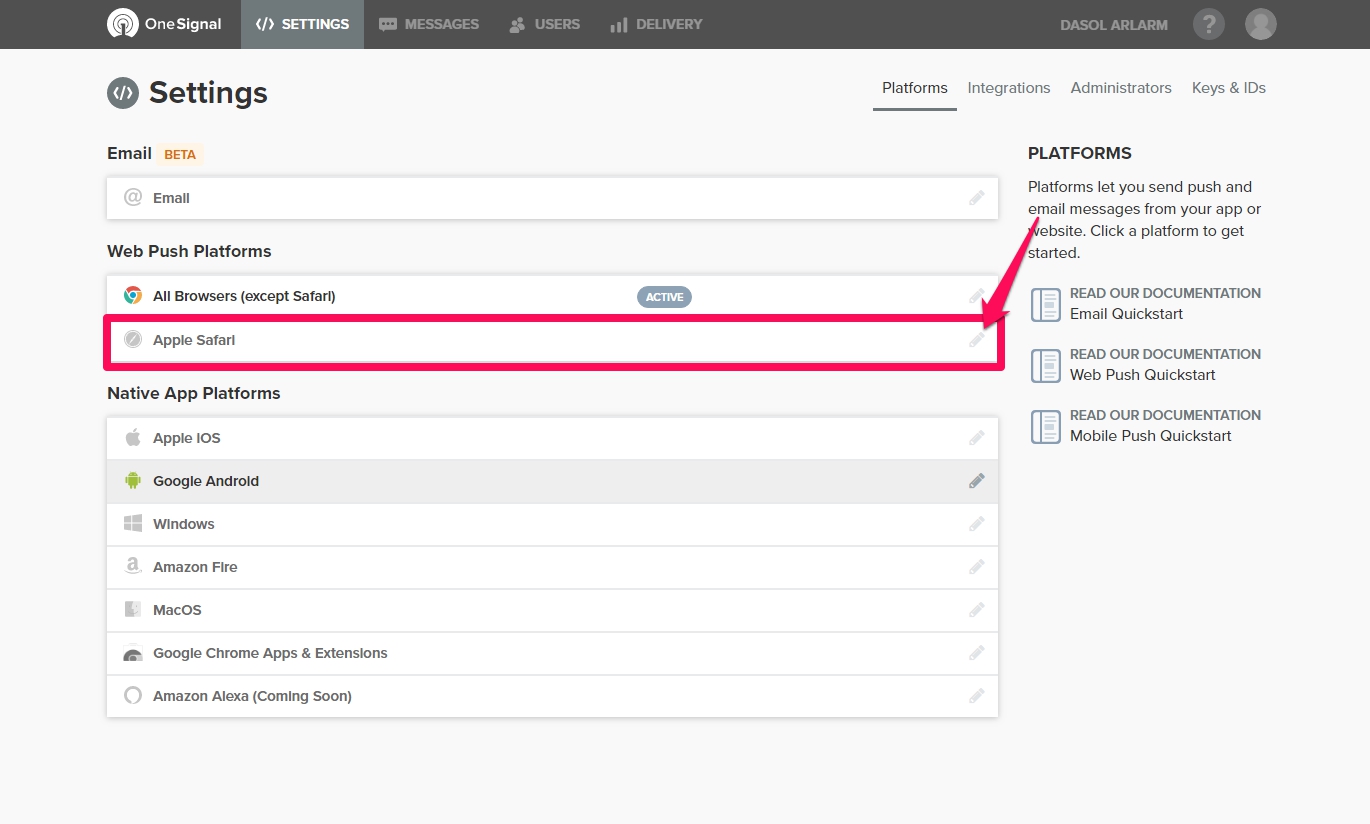This screenshot has height=824, width=1370.
Task: Click the Windows platform logo icon
Action: point(133,524)
